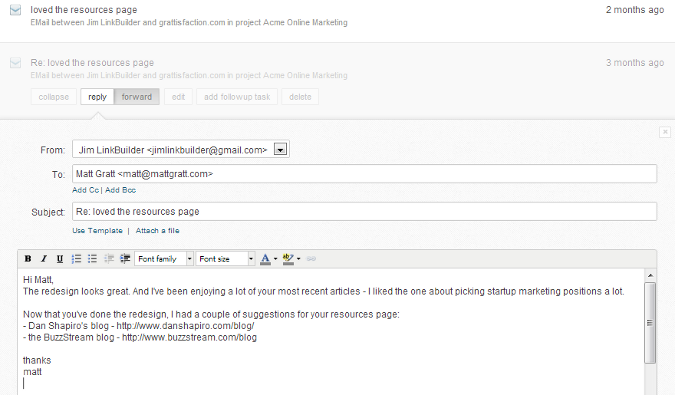Apply underline formatting
This screenshot has height=395, width=675.
click(59, 259)
